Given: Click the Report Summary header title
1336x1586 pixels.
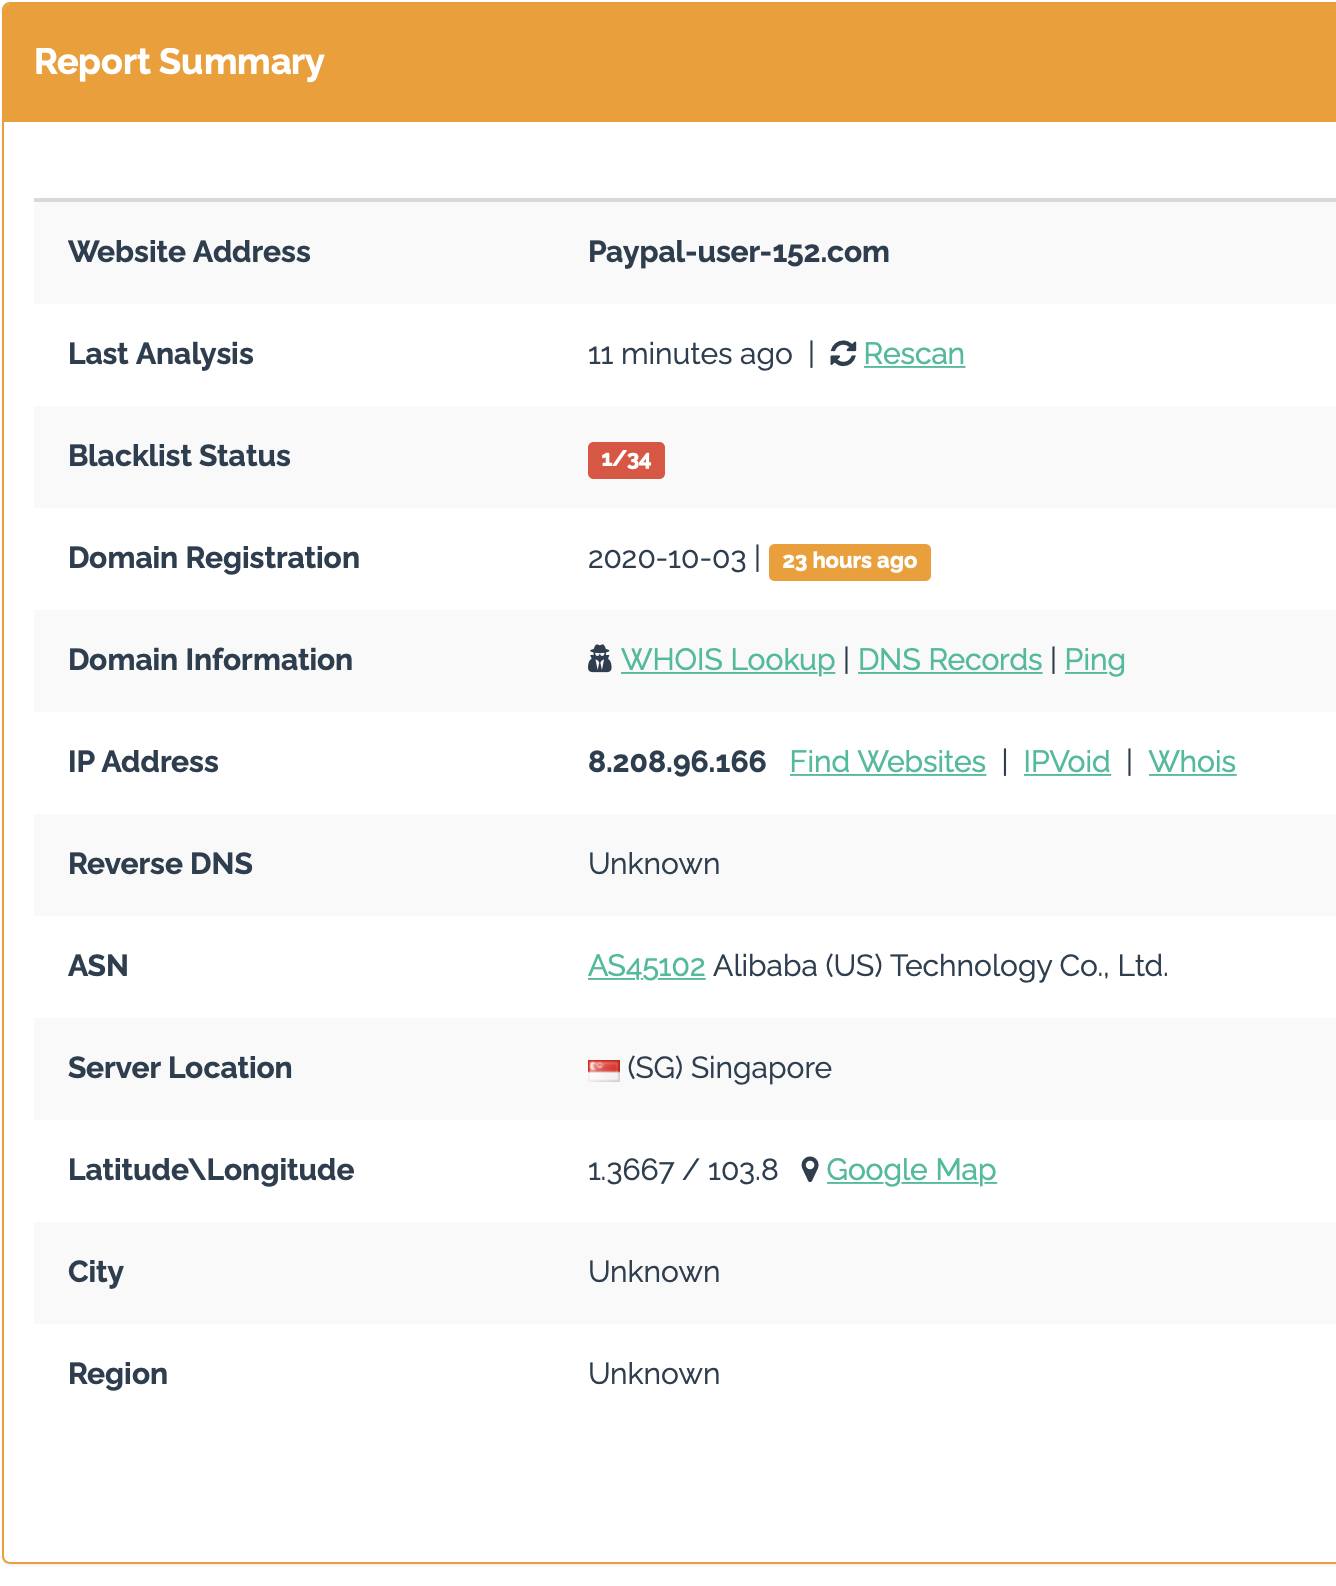Looking at the screenshot, I should (179, 62).
